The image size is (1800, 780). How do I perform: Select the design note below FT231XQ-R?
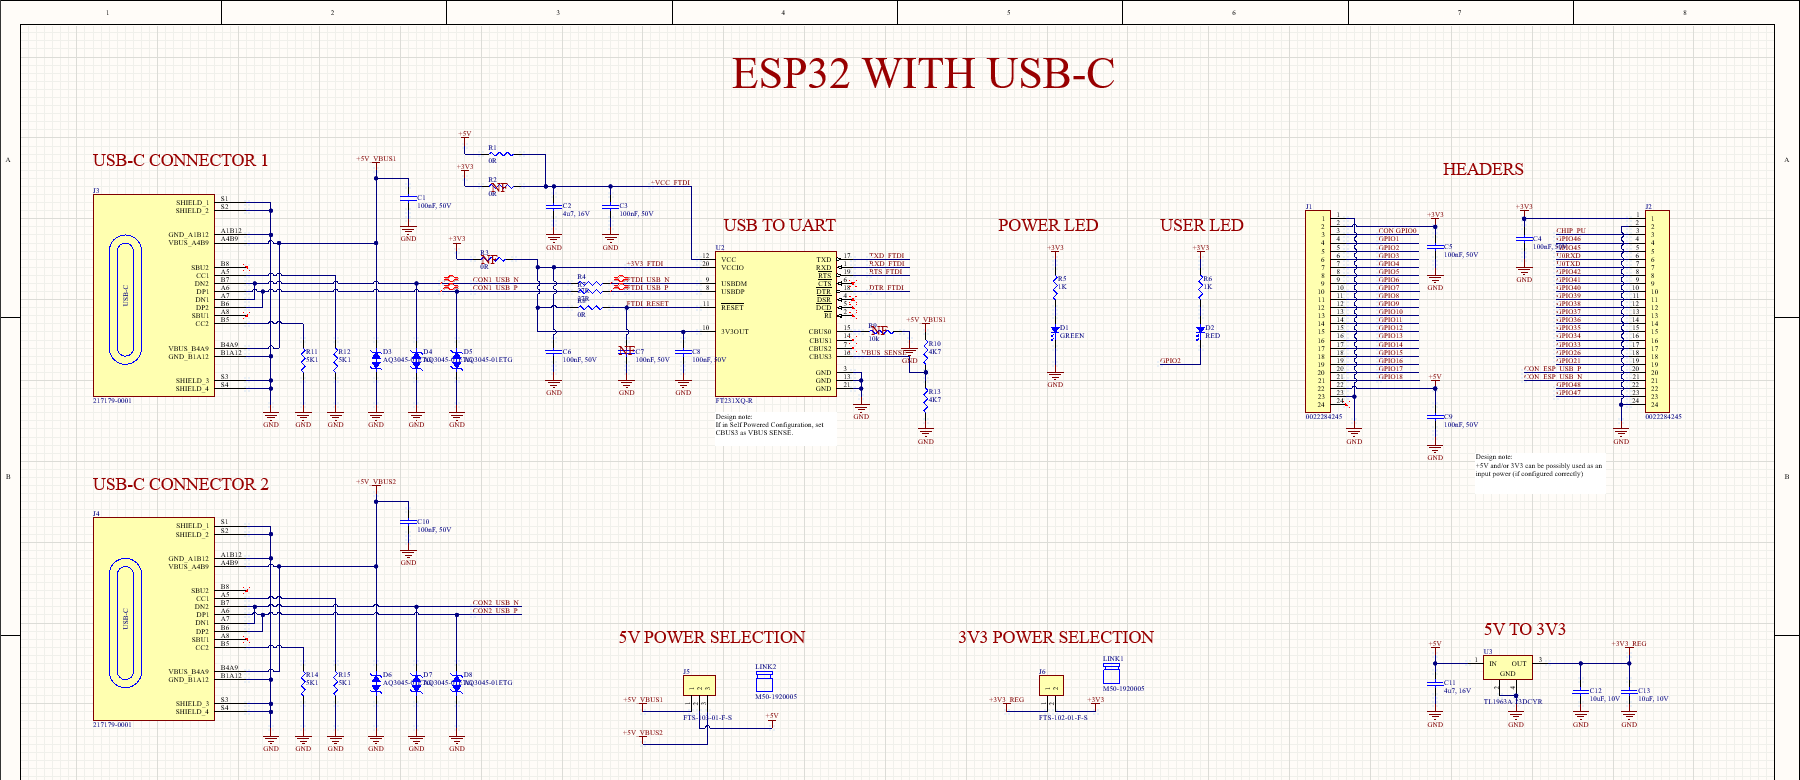click(769, 425)
